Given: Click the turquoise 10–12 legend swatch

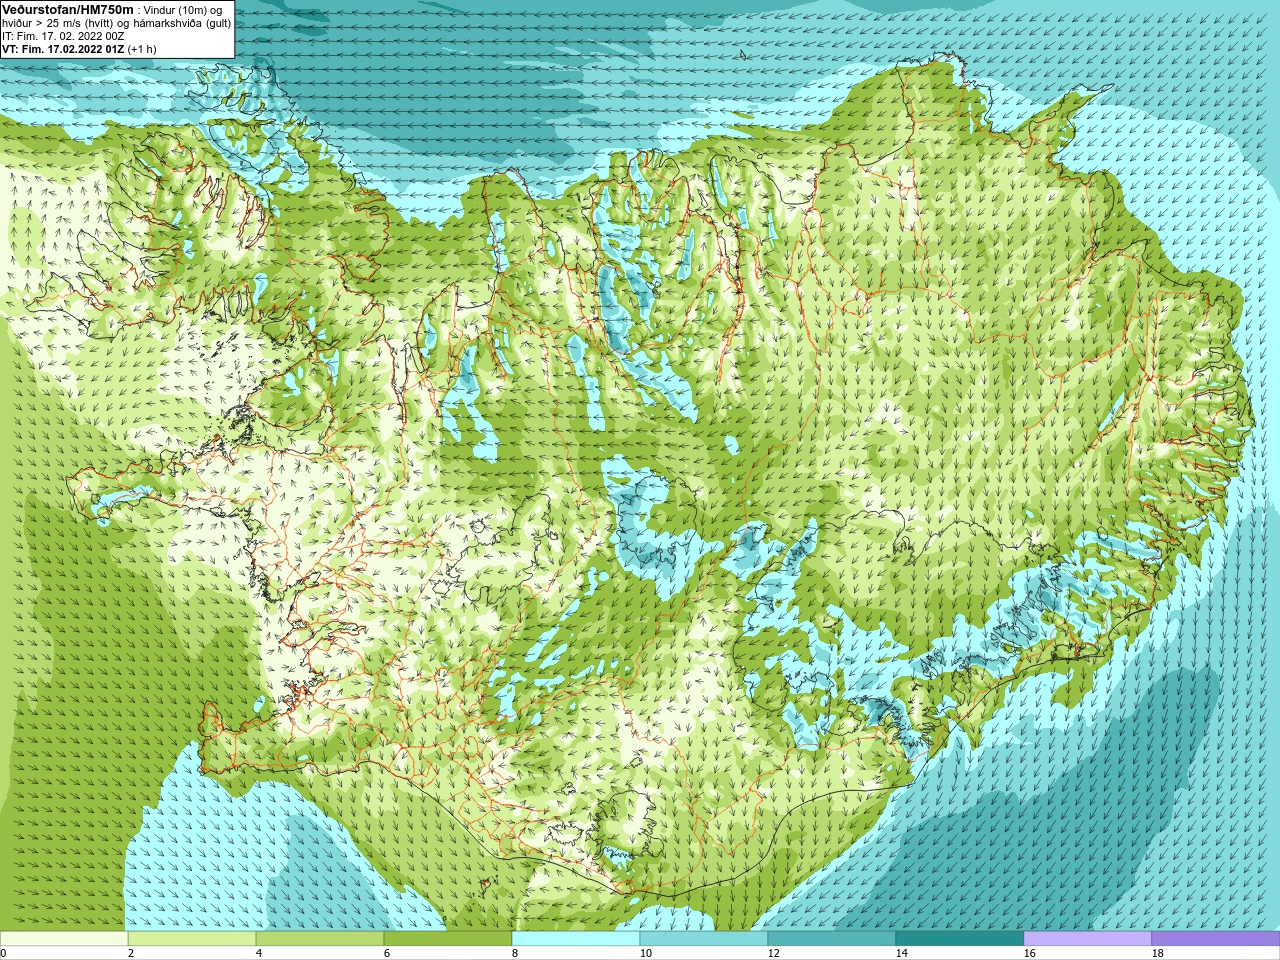Looking at the screenshot, I should [704, 939].
